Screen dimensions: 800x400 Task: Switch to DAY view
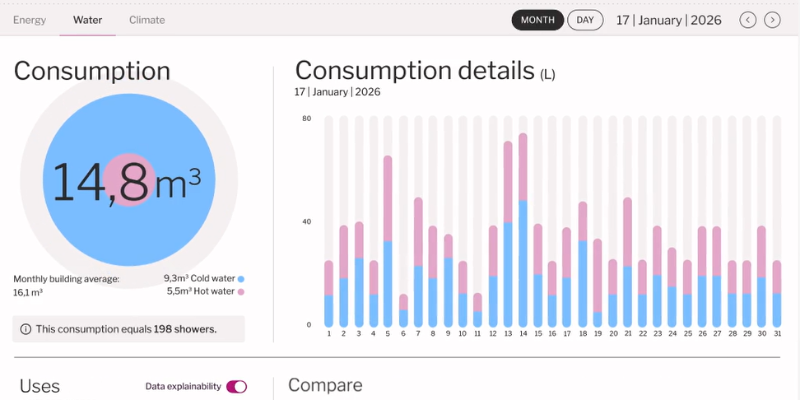click(x=585, y=20)
